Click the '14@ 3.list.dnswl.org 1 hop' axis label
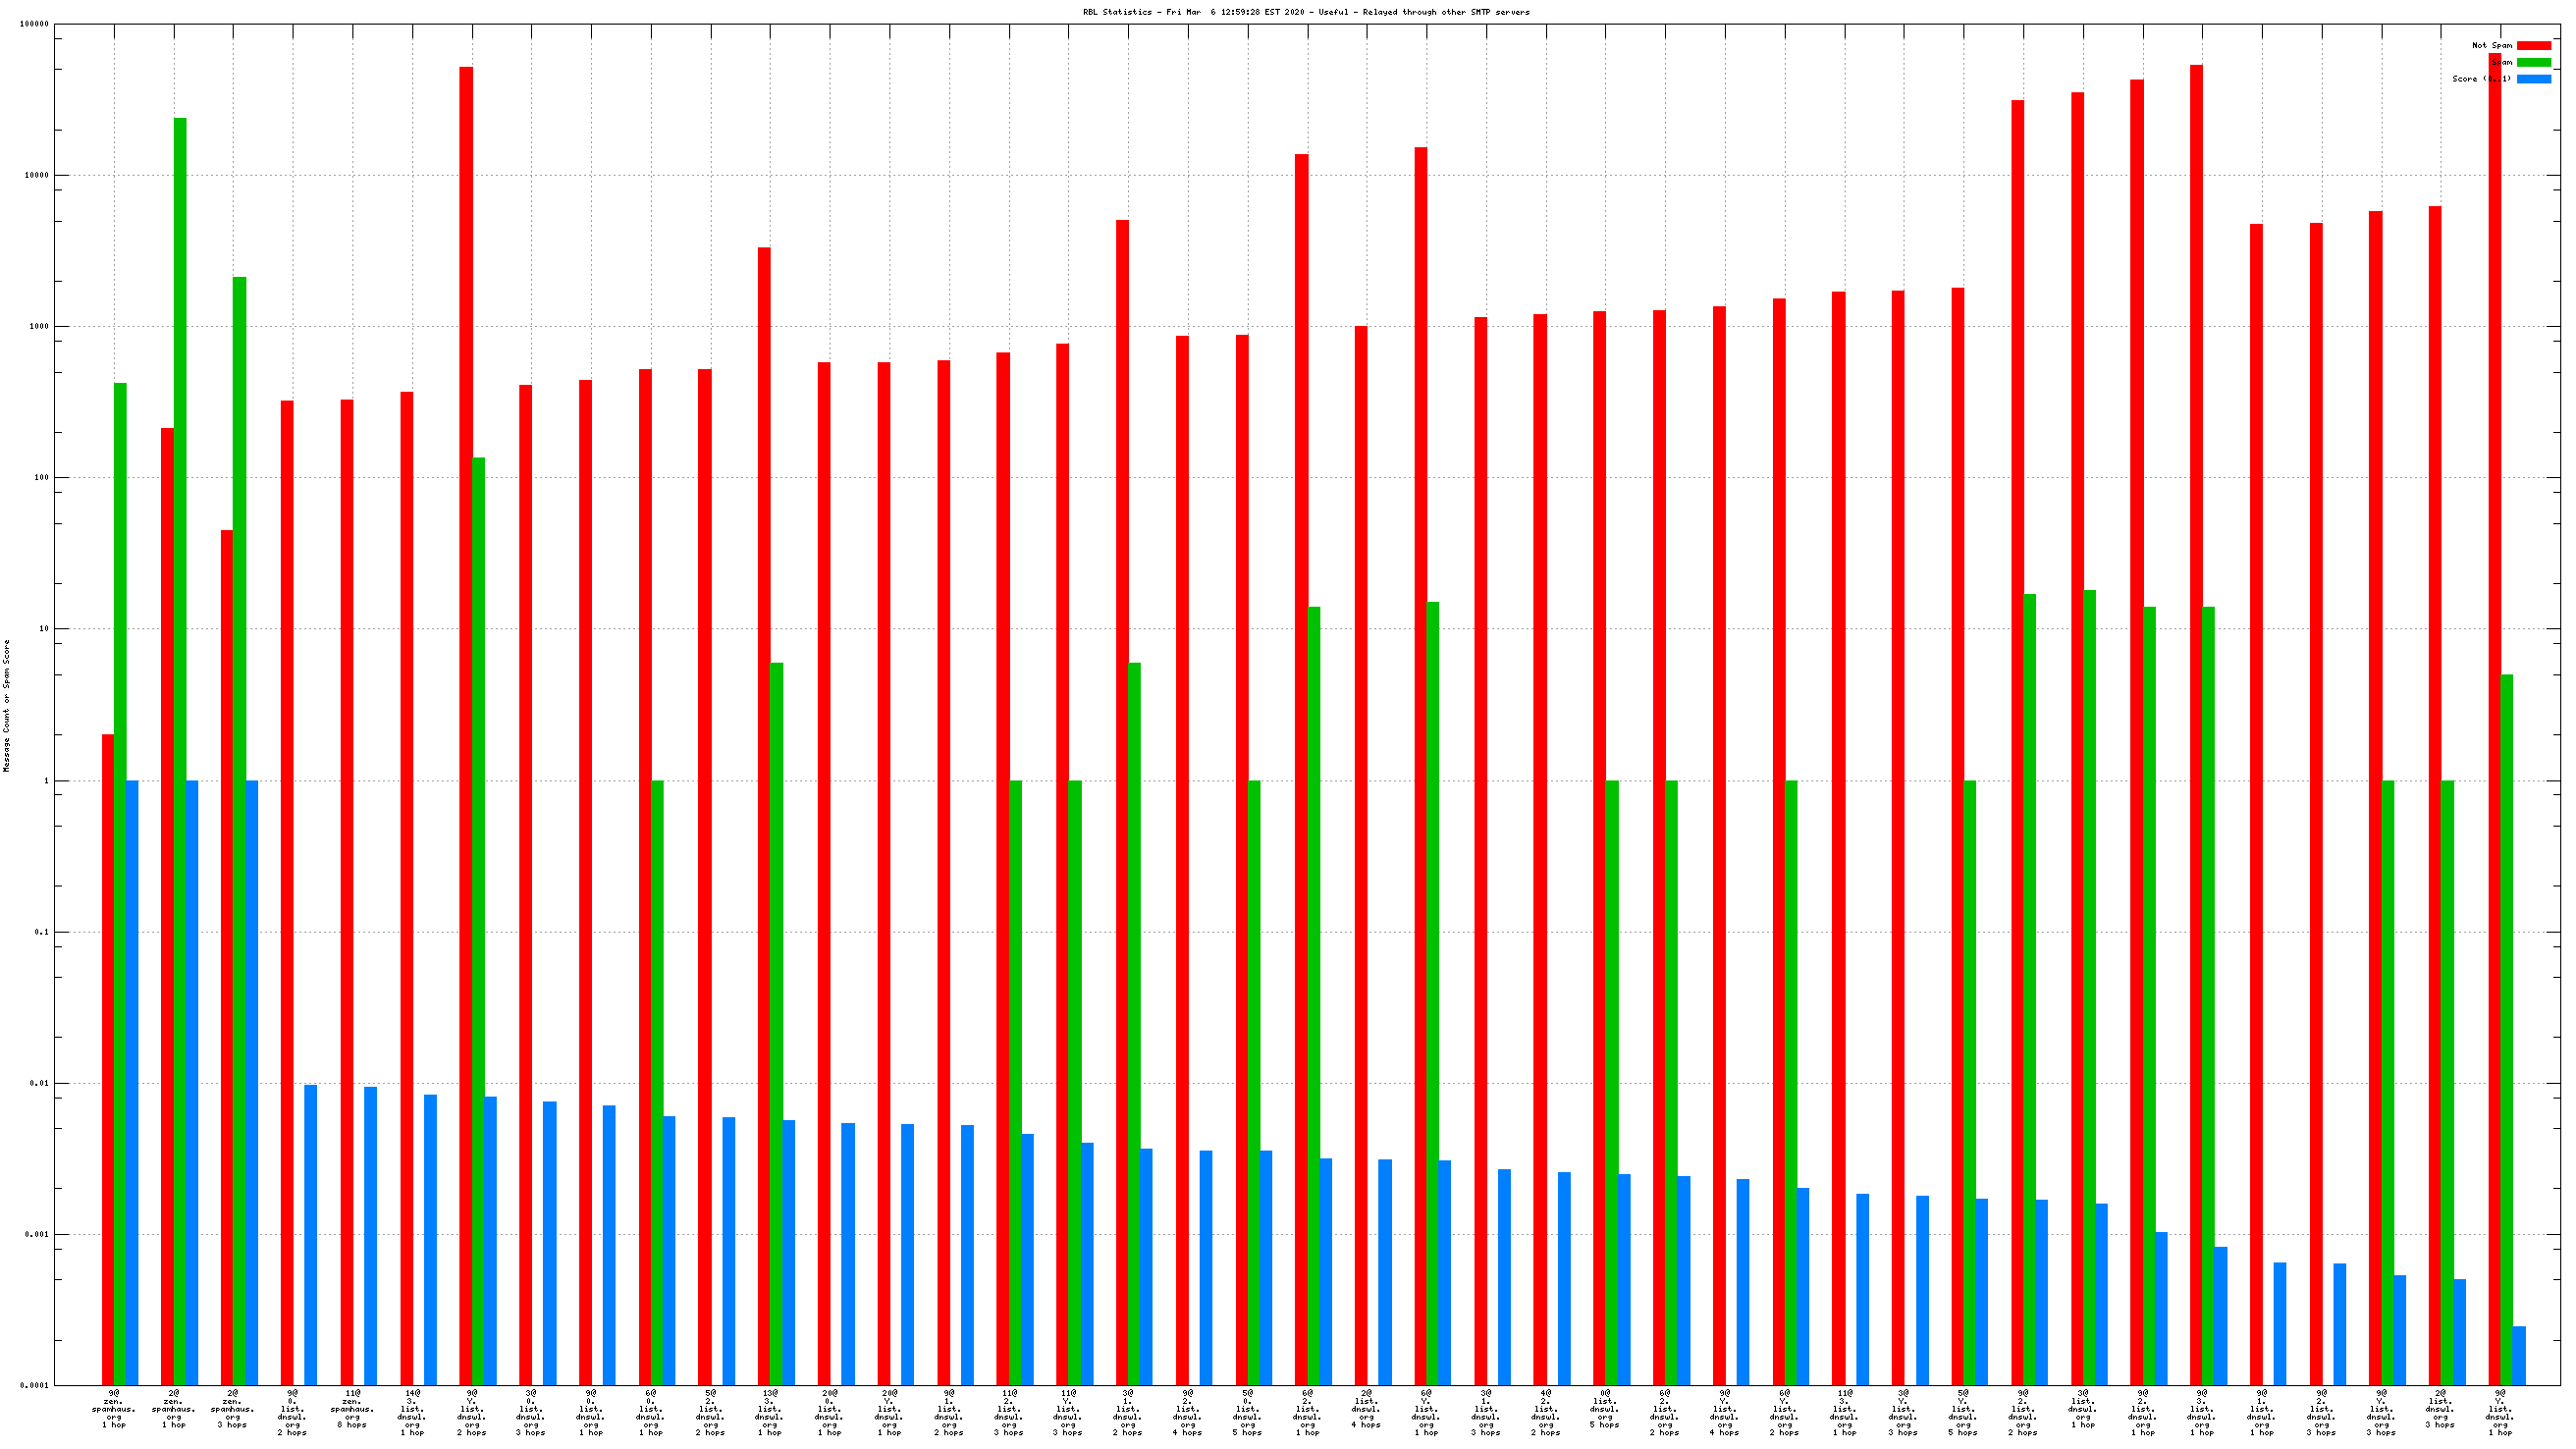Screen dimensions: 2576x1449 coord(411,1412)
